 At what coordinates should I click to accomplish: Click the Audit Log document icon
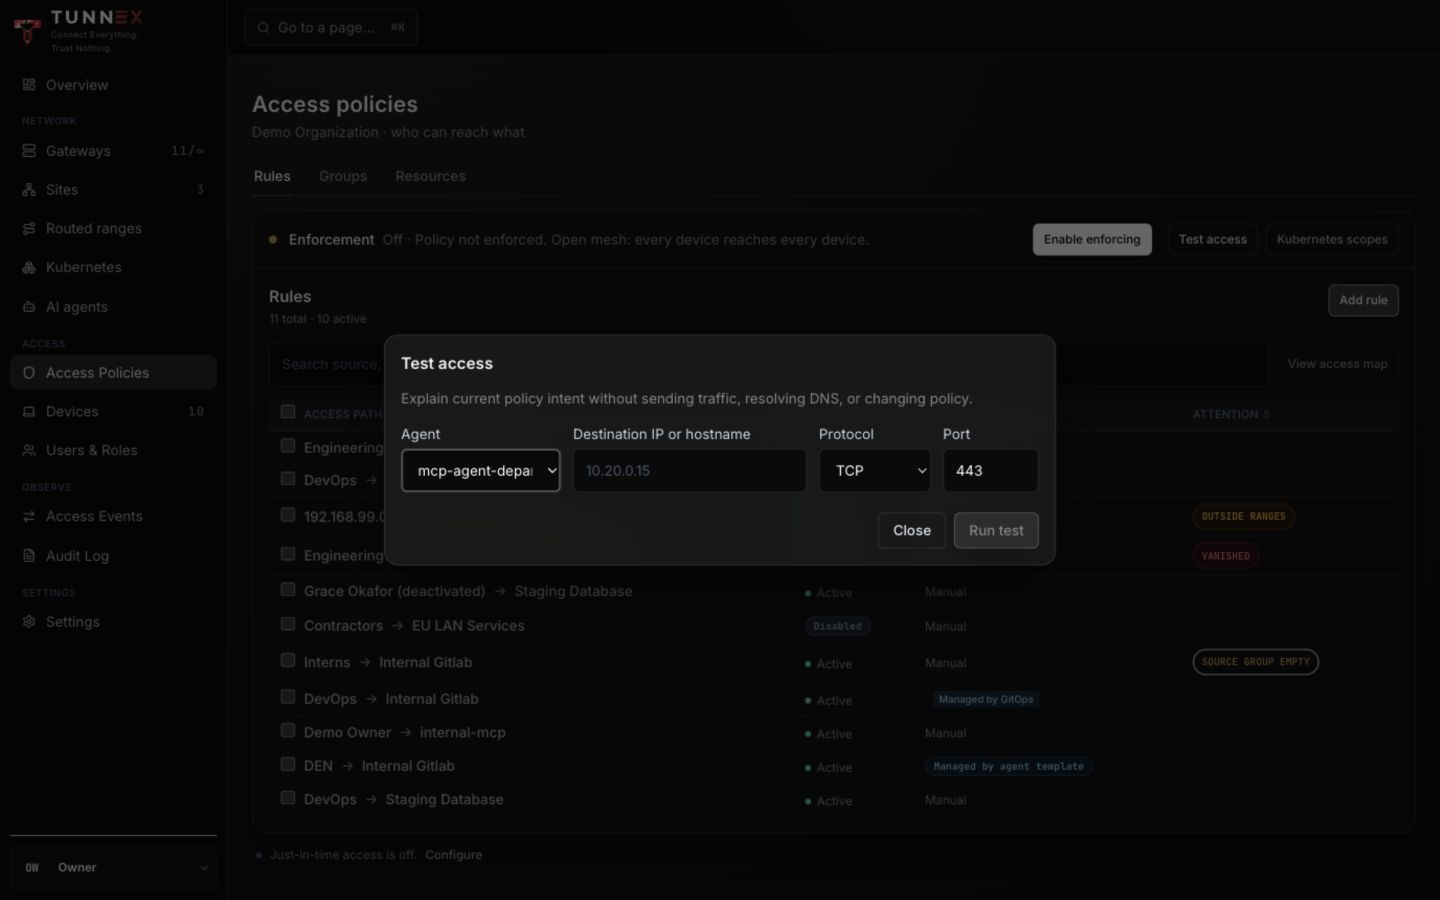click(x=29, y=556)
